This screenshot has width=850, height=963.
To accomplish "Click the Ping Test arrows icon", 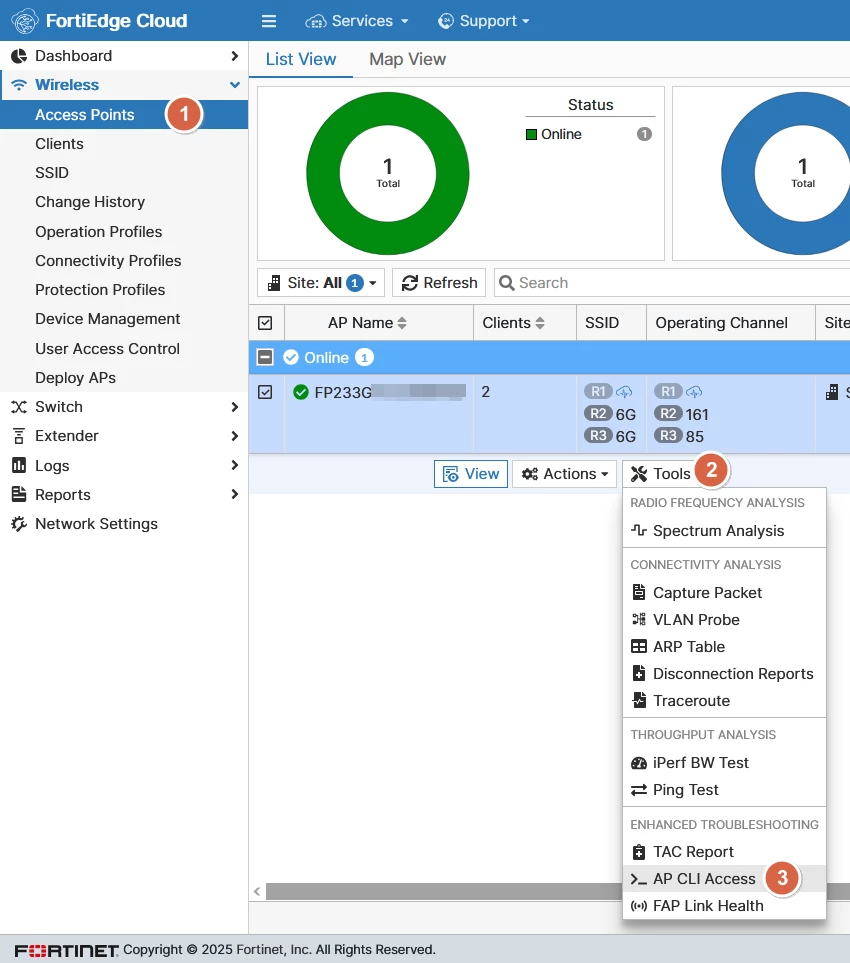I will (x=639, y=790).
